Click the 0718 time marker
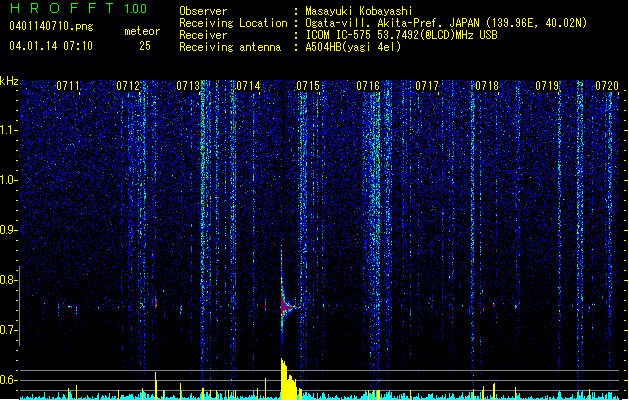Screen dimensions: 629x400 [x=487, y=86]
